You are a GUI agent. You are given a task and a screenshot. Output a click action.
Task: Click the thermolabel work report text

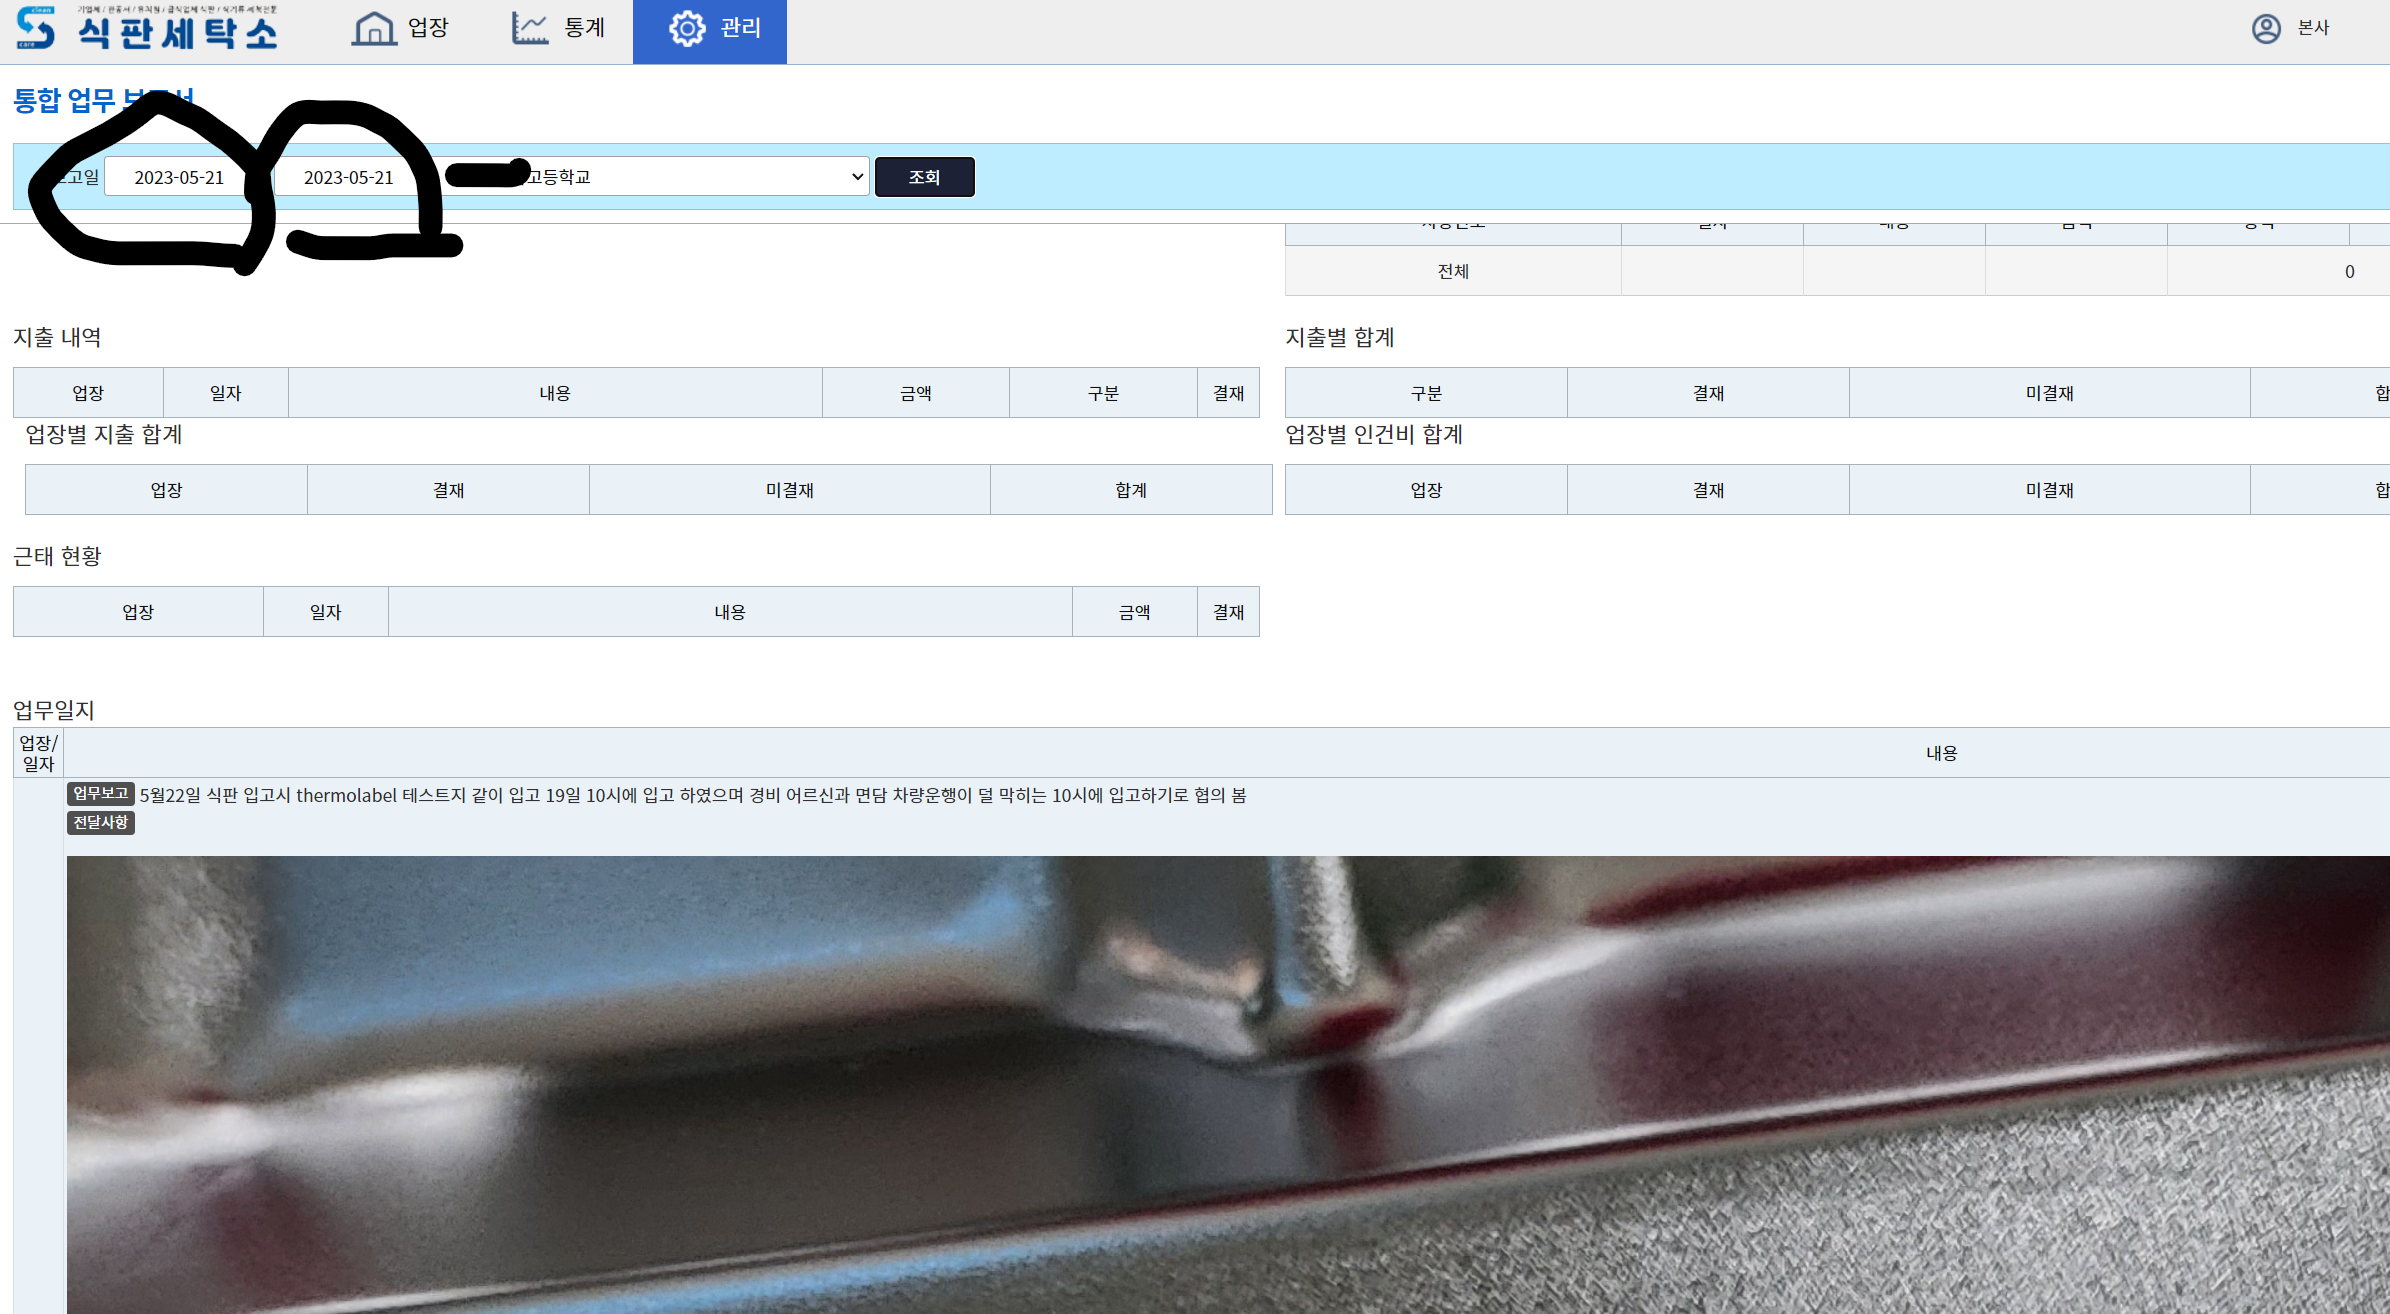pos(693,795)
